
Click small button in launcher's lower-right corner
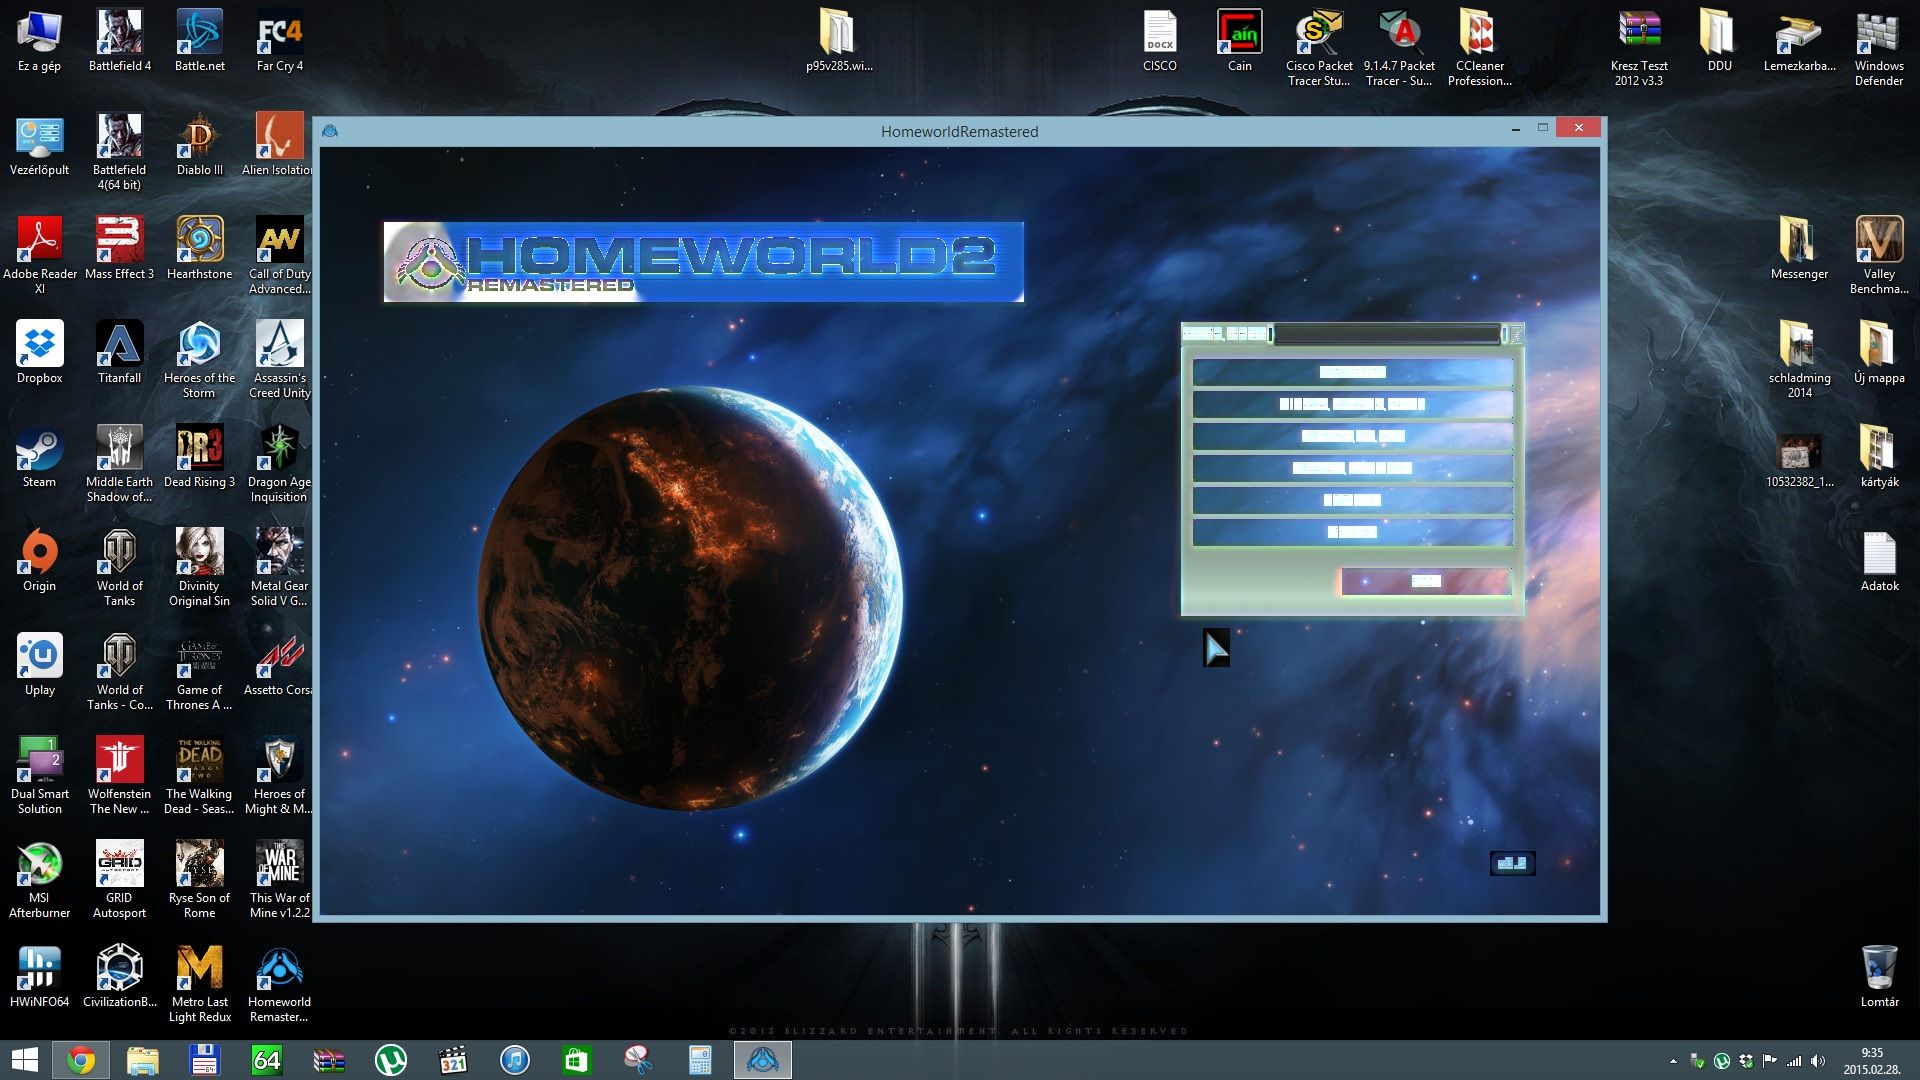[1512, 863]
